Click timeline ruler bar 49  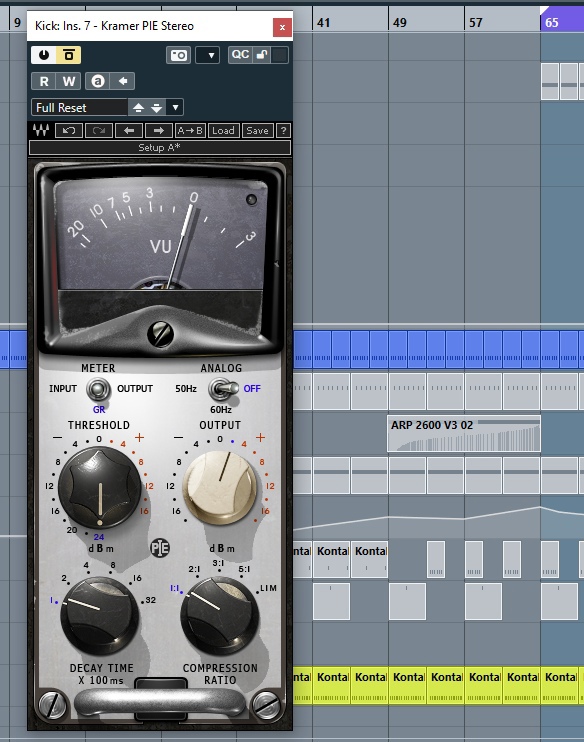point(400,22)
